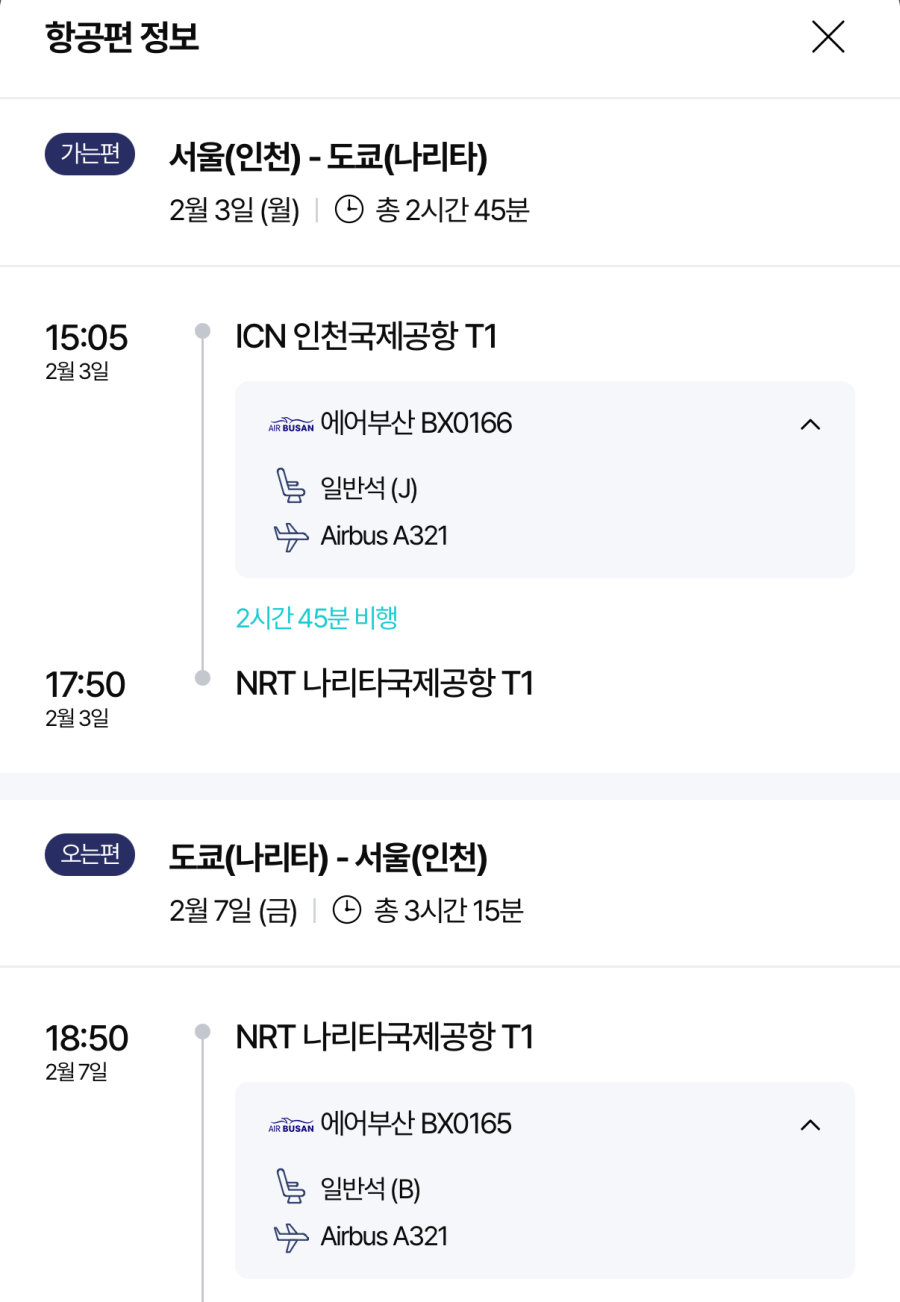Click the airplane icon in BX0165 card
900x1302 pixels.
[x=291, y=1237]
